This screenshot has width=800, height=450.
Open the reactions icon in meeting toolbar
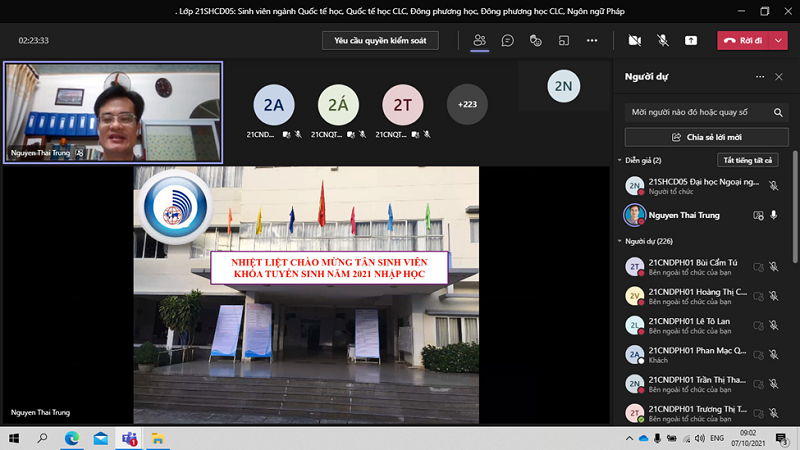(536, 40)
